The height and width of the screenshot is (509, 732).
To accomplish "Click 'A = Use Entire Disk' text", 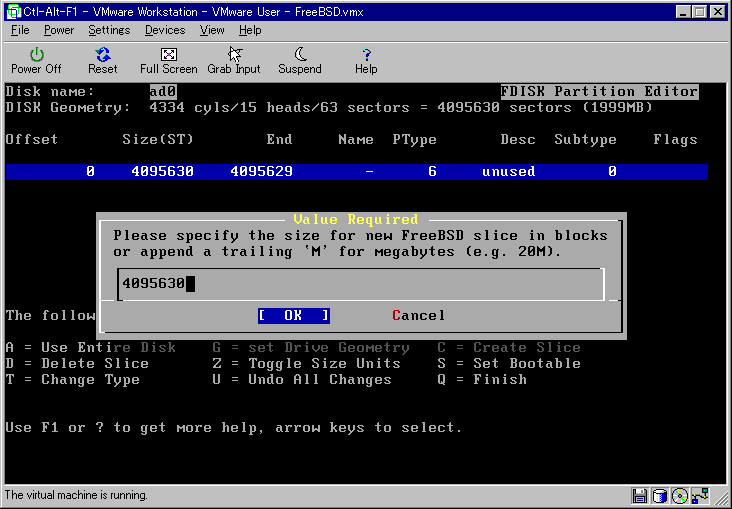I will point(91,348).
